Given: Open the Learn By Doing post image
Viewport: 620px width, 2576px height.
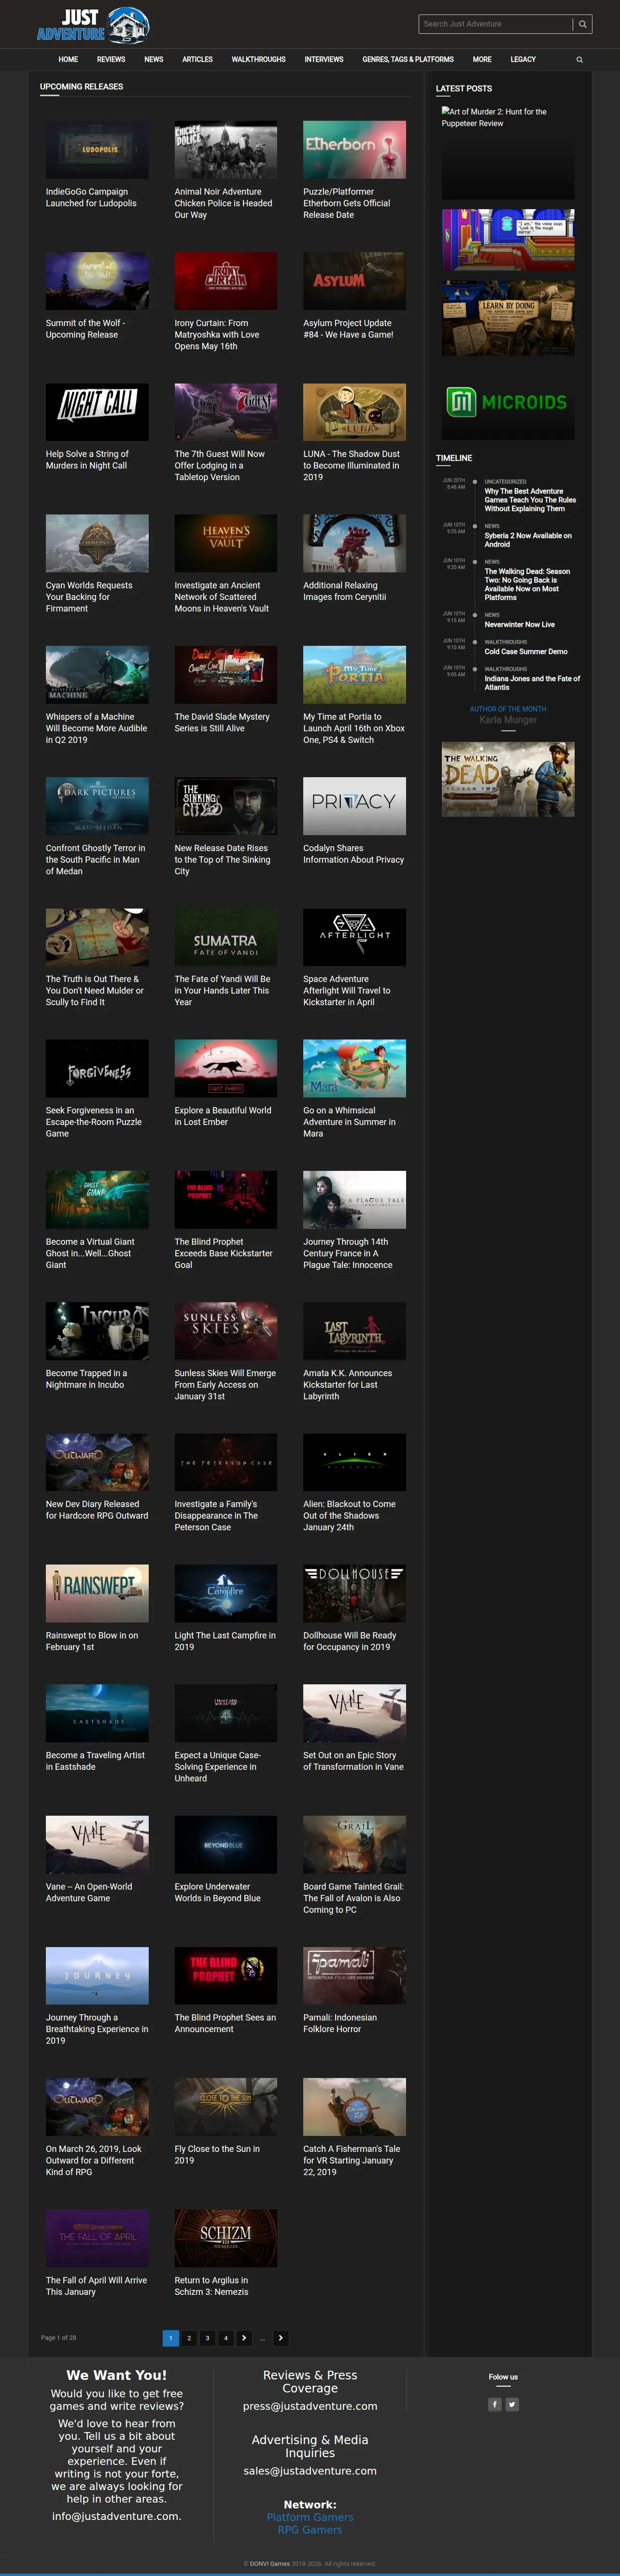Looking at the screenshot, I should pos(508,318).
